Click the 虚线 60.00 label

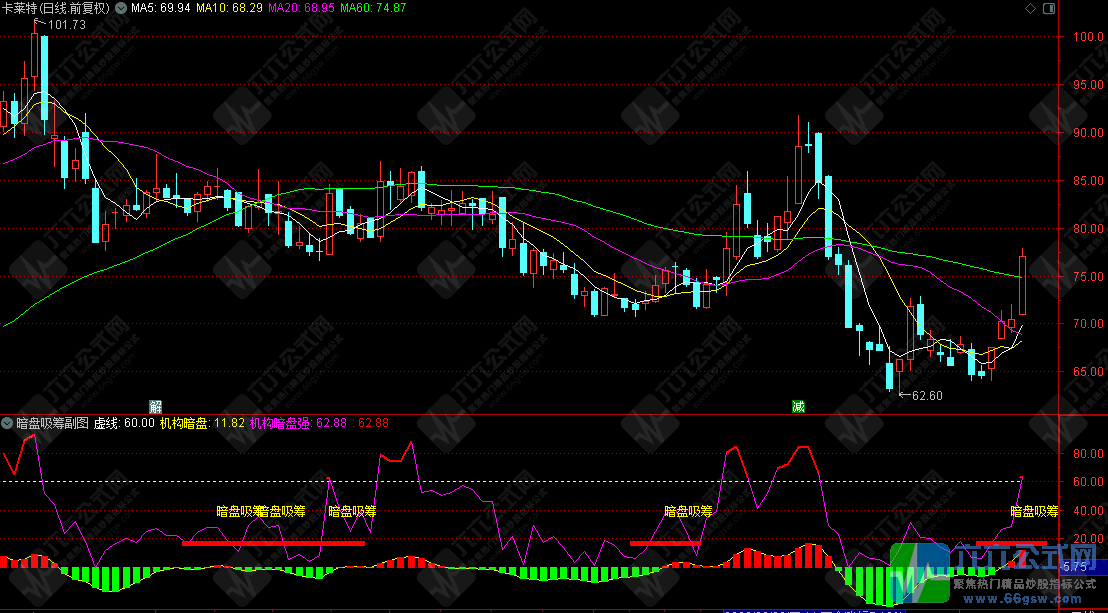tap(124, 423)
